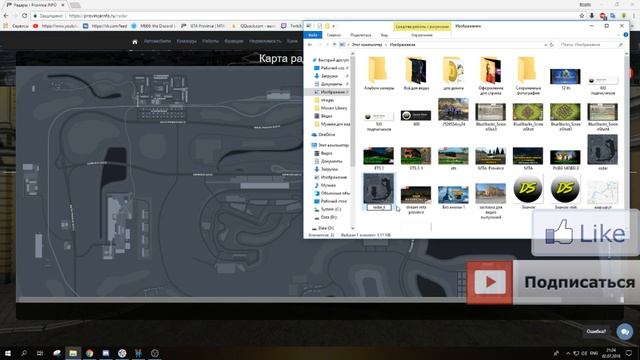Select the Movavi Library folder in sidebar

(331, 108)
